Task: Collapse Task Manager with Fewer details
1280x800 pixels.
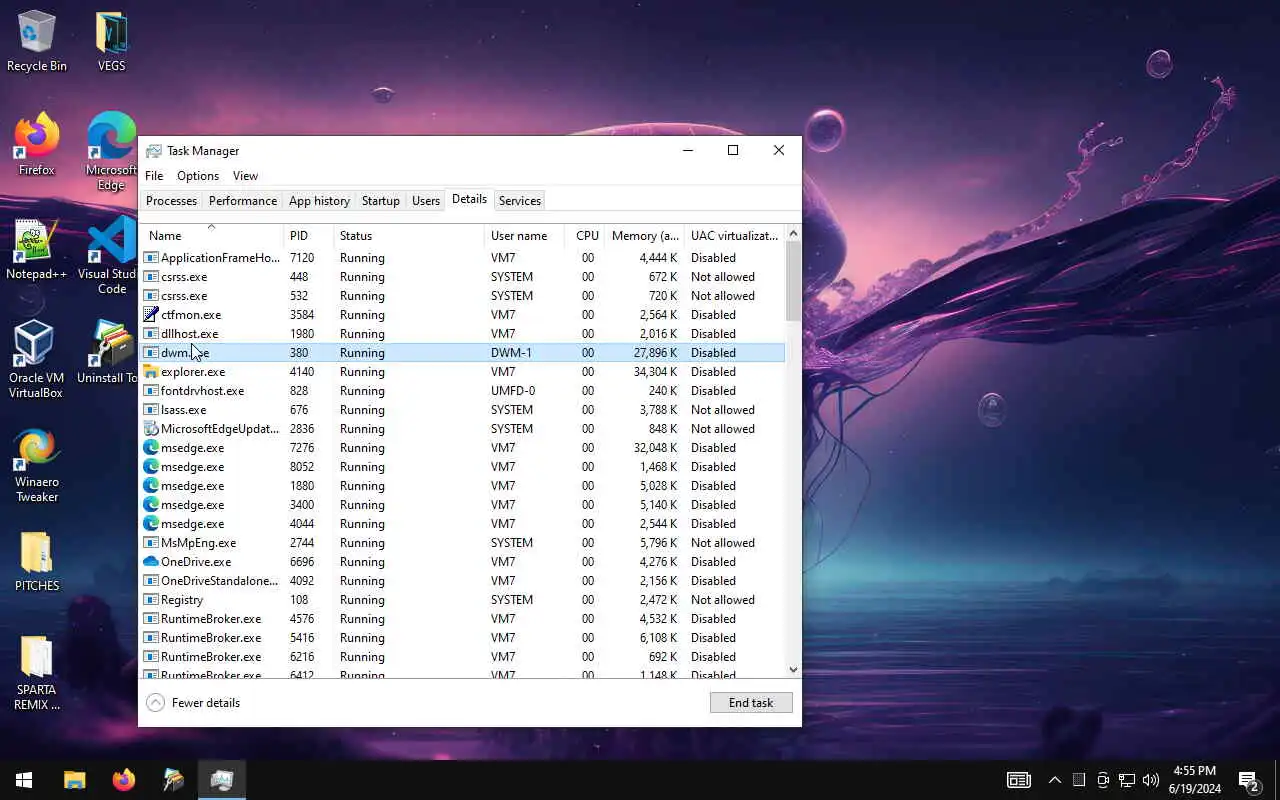Action: [193, 703]
